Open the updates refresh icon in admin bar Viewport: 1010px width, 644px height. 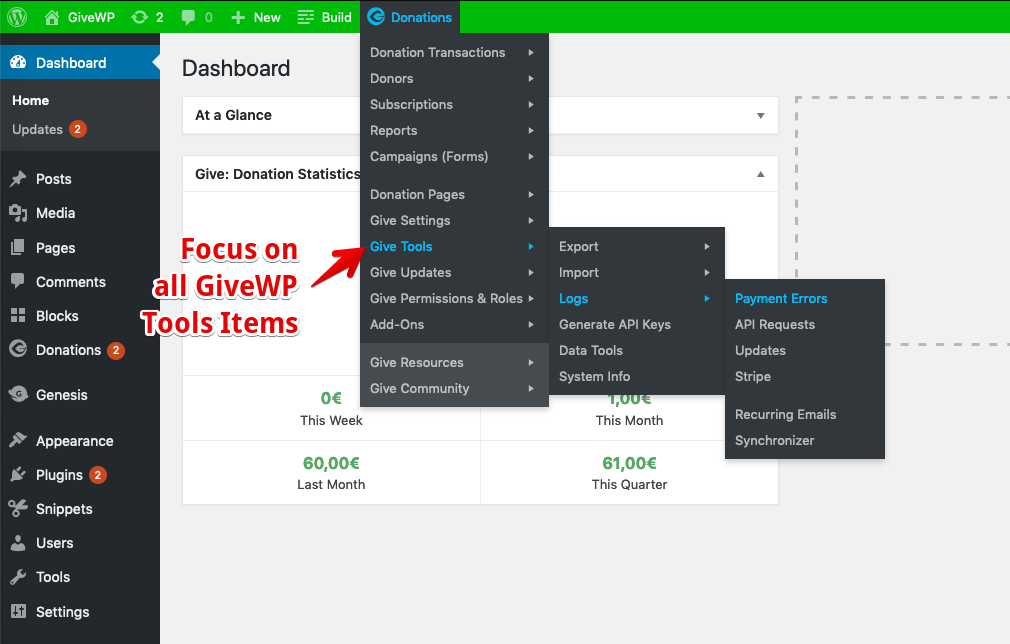pos(139,17)
